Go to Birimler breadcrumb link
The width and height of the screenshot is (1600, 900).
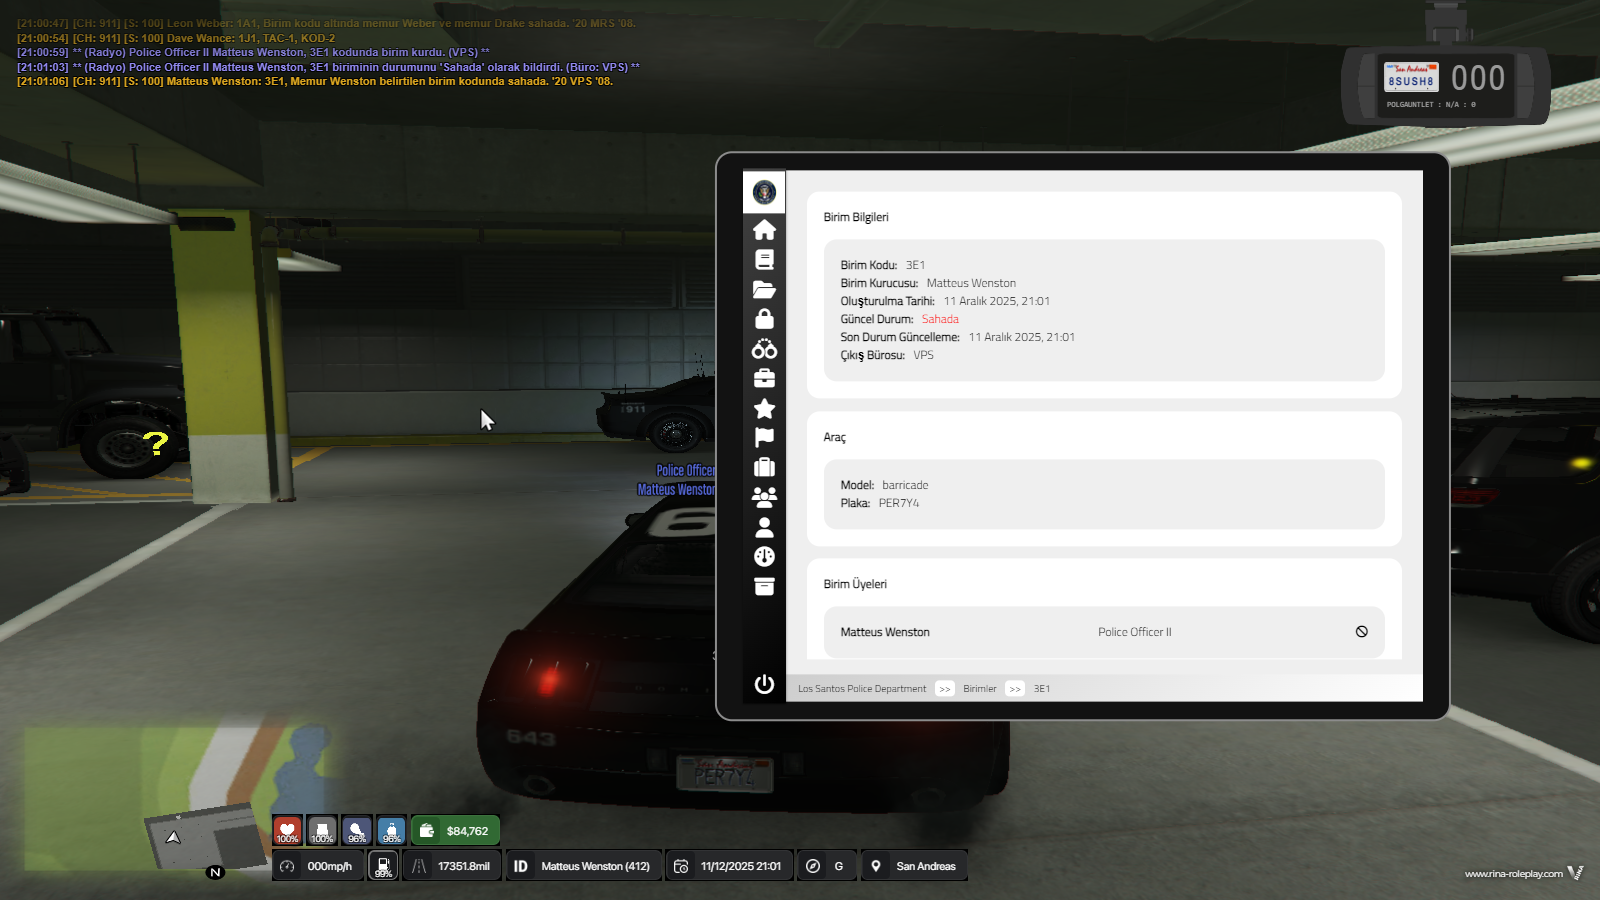point(980,689)
